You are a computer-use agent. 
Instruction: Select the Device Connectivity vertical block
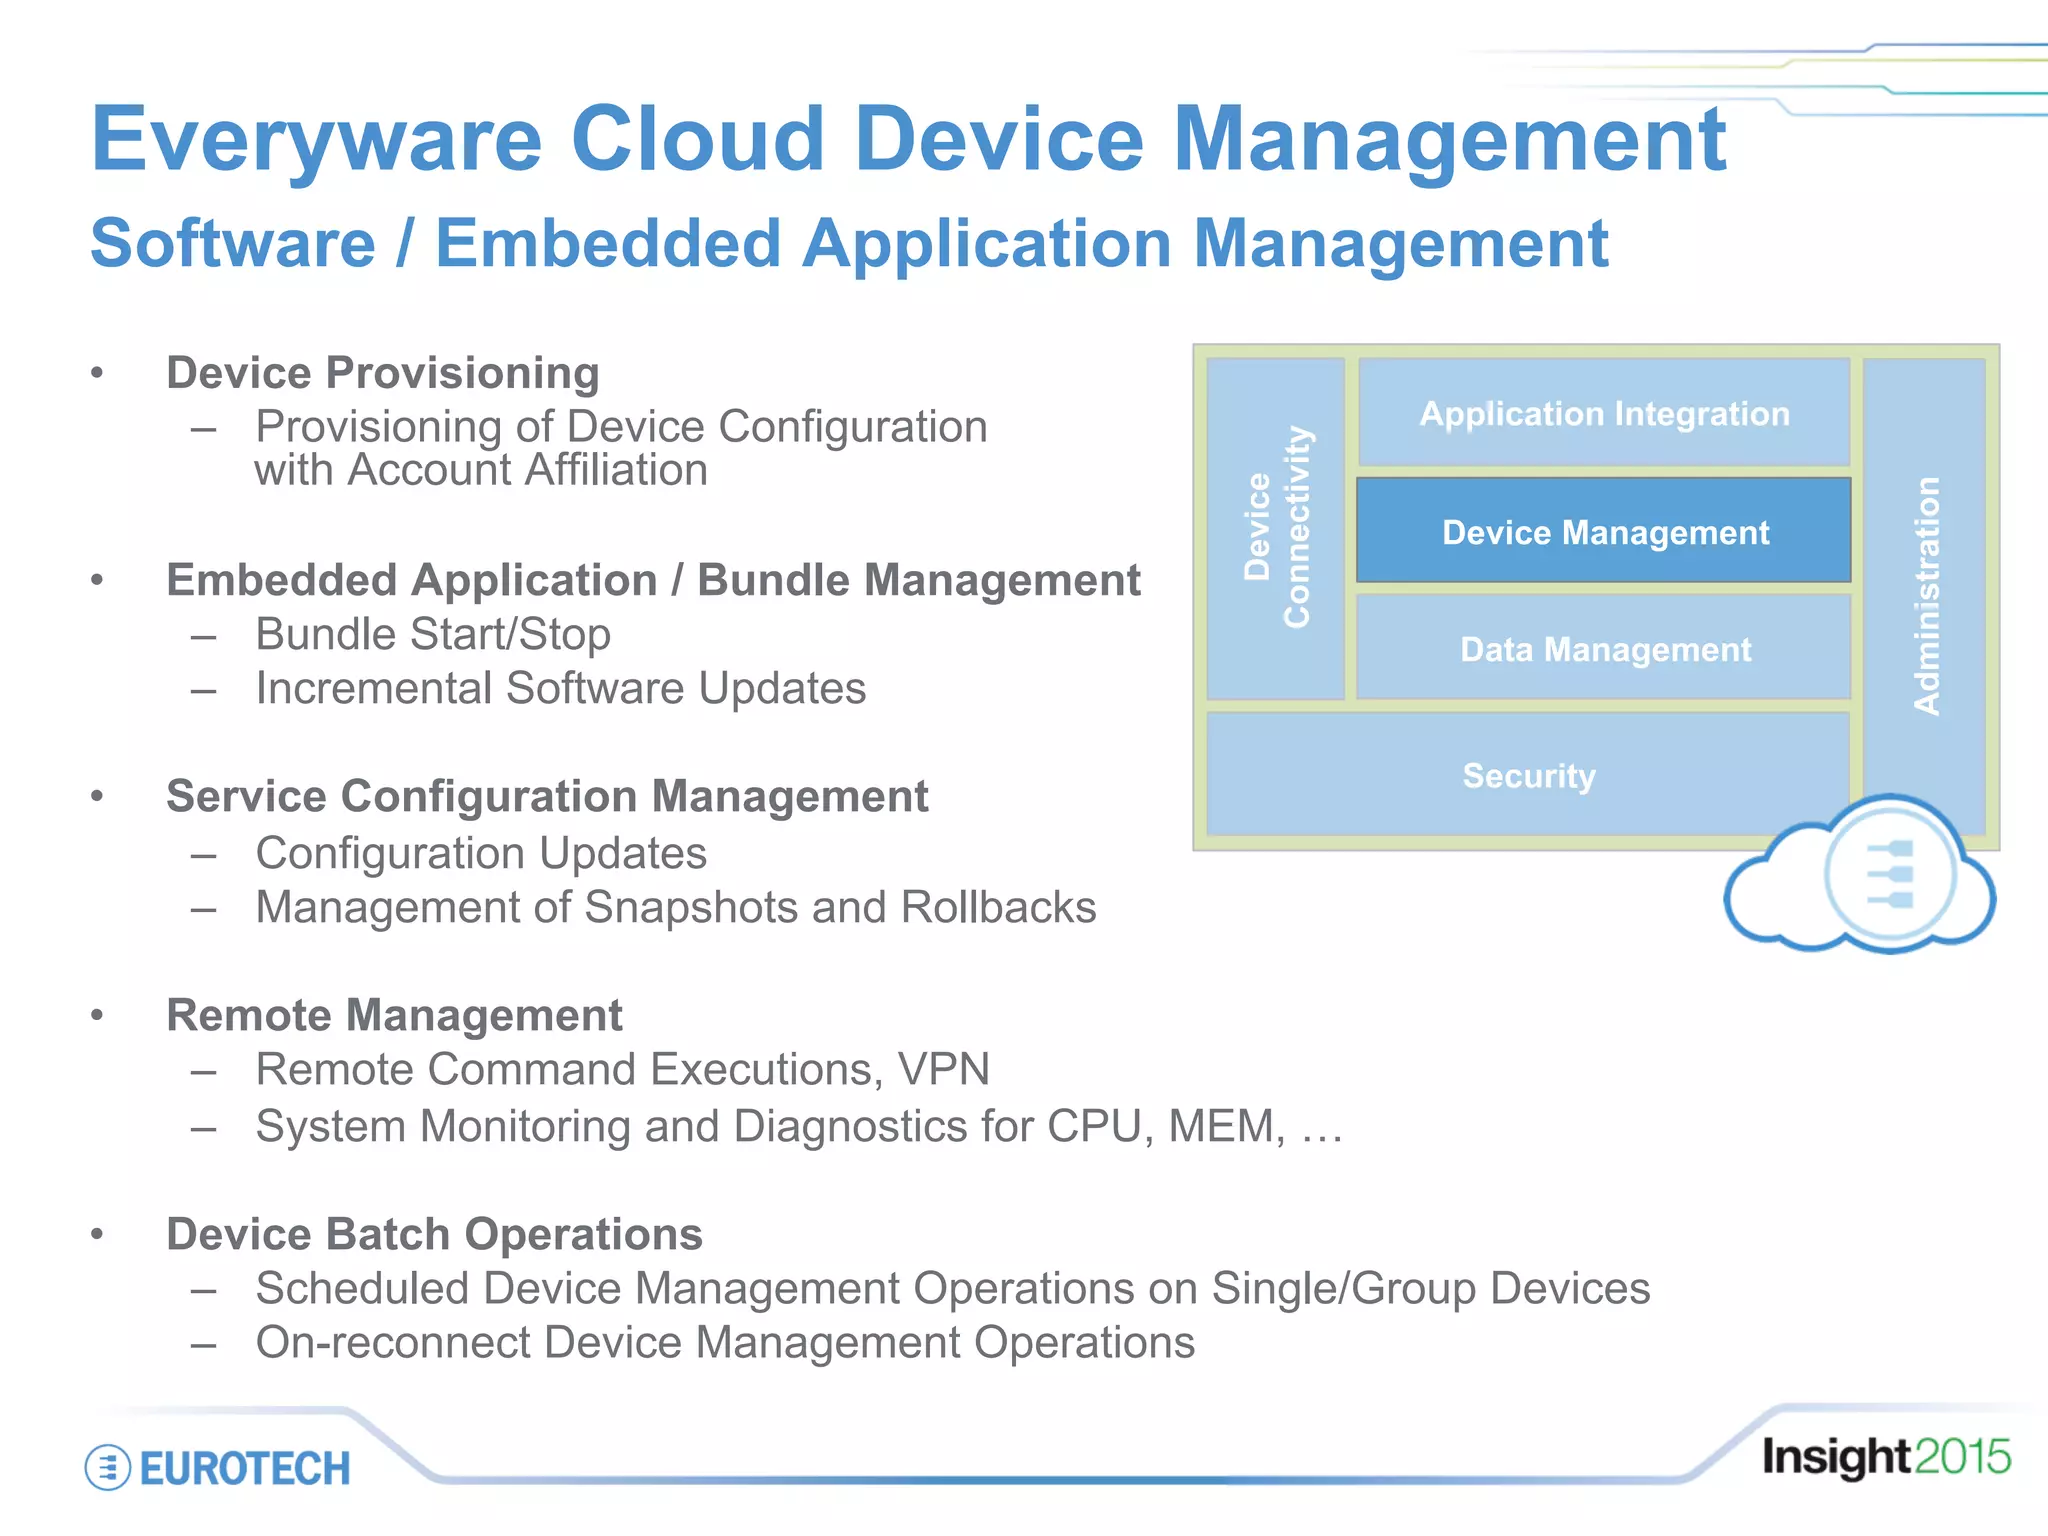[1276, 529]
